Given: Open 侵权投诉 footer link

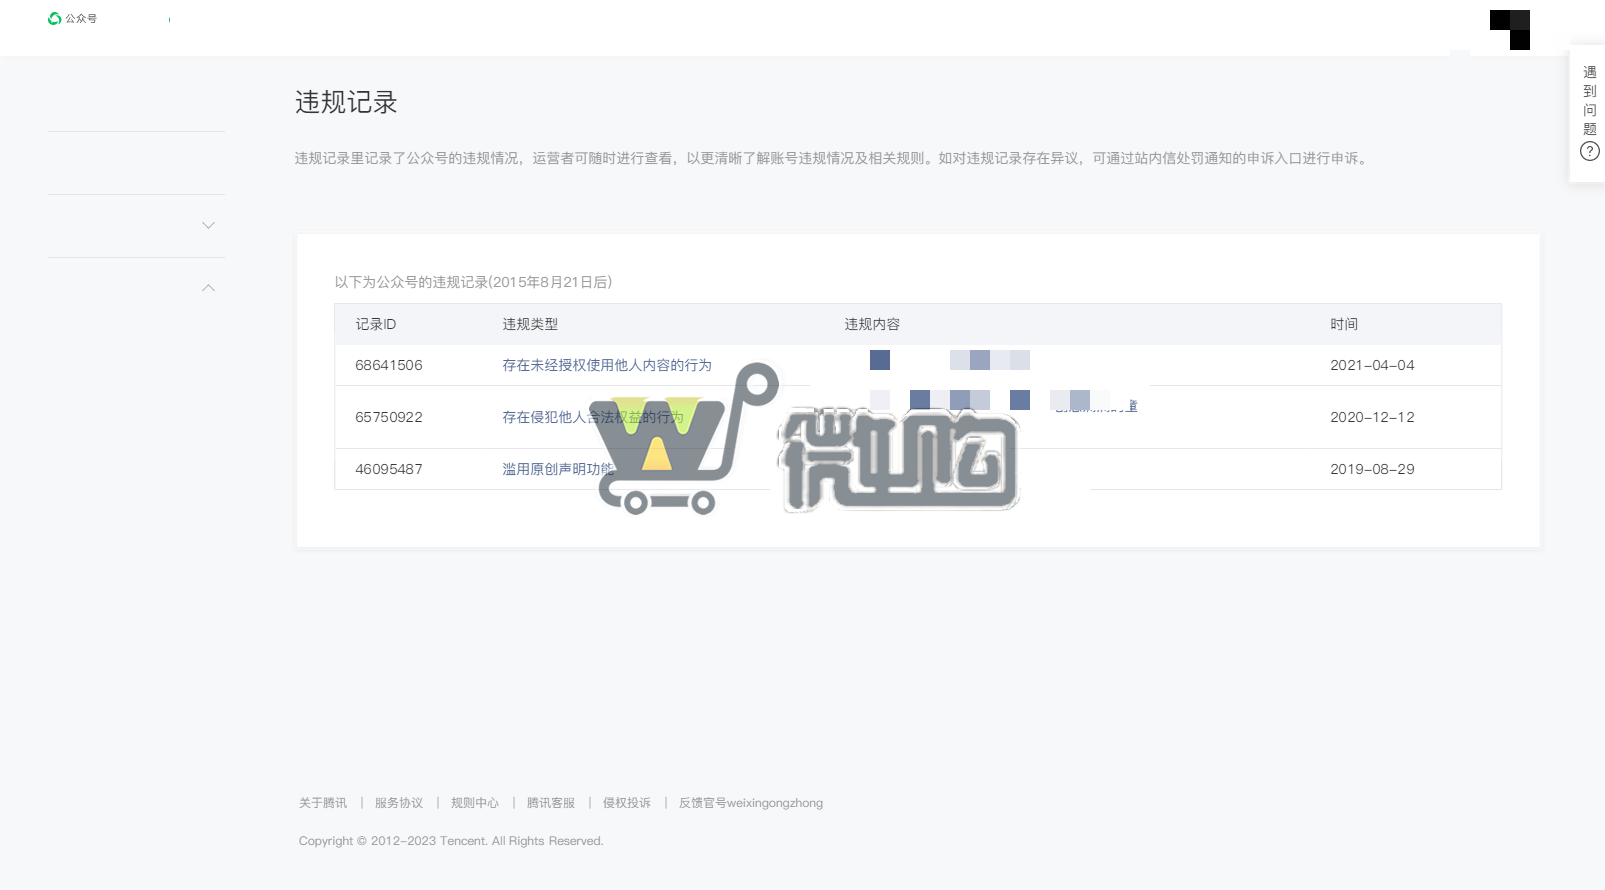Looking at the screenshot, I should 626,803.
